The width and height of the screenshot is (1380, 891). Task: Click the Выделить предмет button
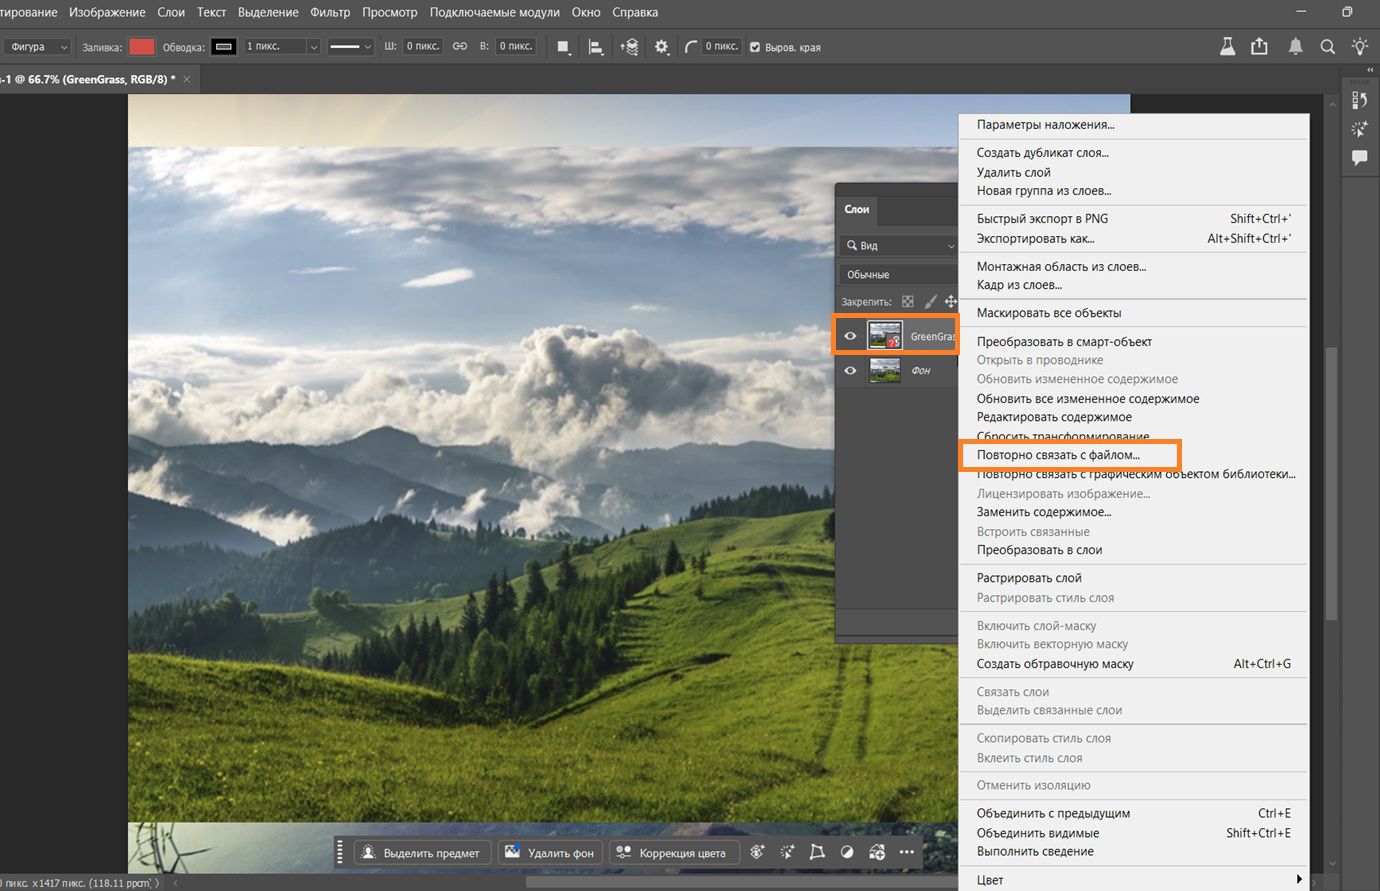pos(421,853)
